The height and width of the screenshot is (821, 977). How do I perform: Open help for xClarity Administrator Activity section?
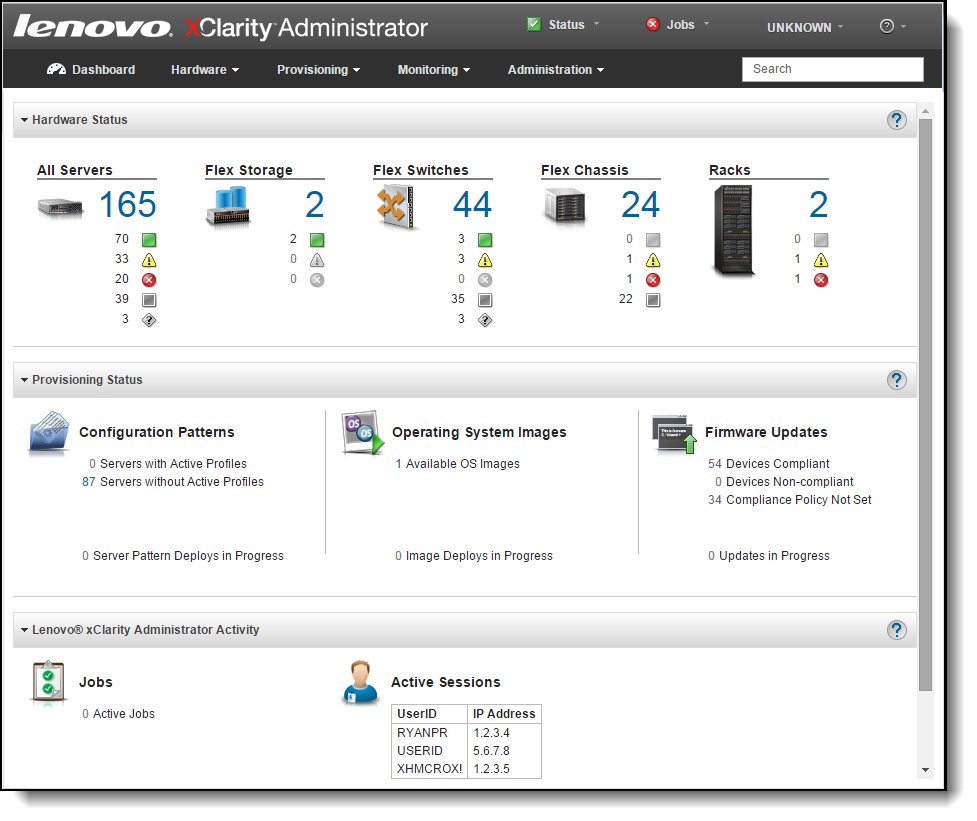click(897, 630)
